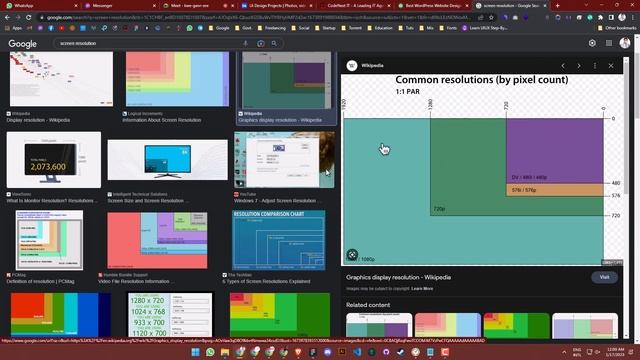This screenshot has height=360, width=640.
Task: Open the Torrent bookmarks folder
Action: pos(351,28)
